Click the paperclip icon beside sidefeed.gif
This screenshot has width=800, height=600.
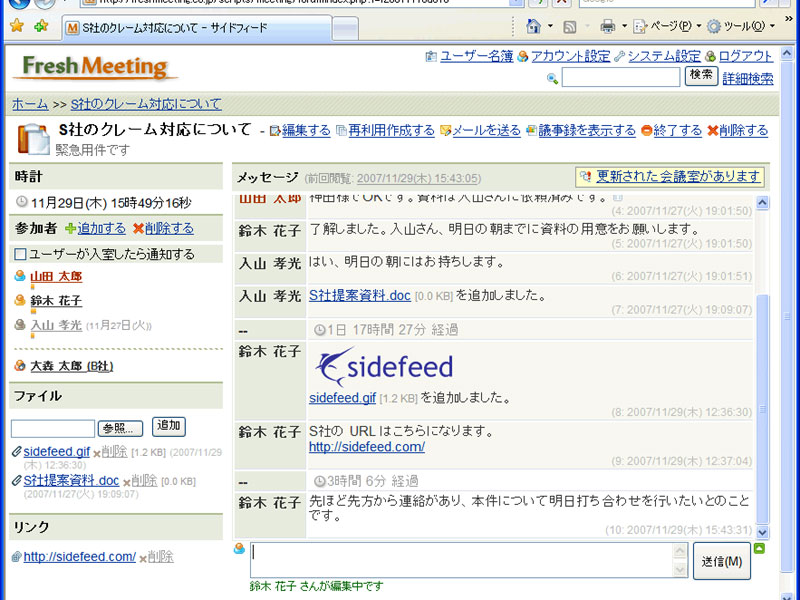[17, 452]
